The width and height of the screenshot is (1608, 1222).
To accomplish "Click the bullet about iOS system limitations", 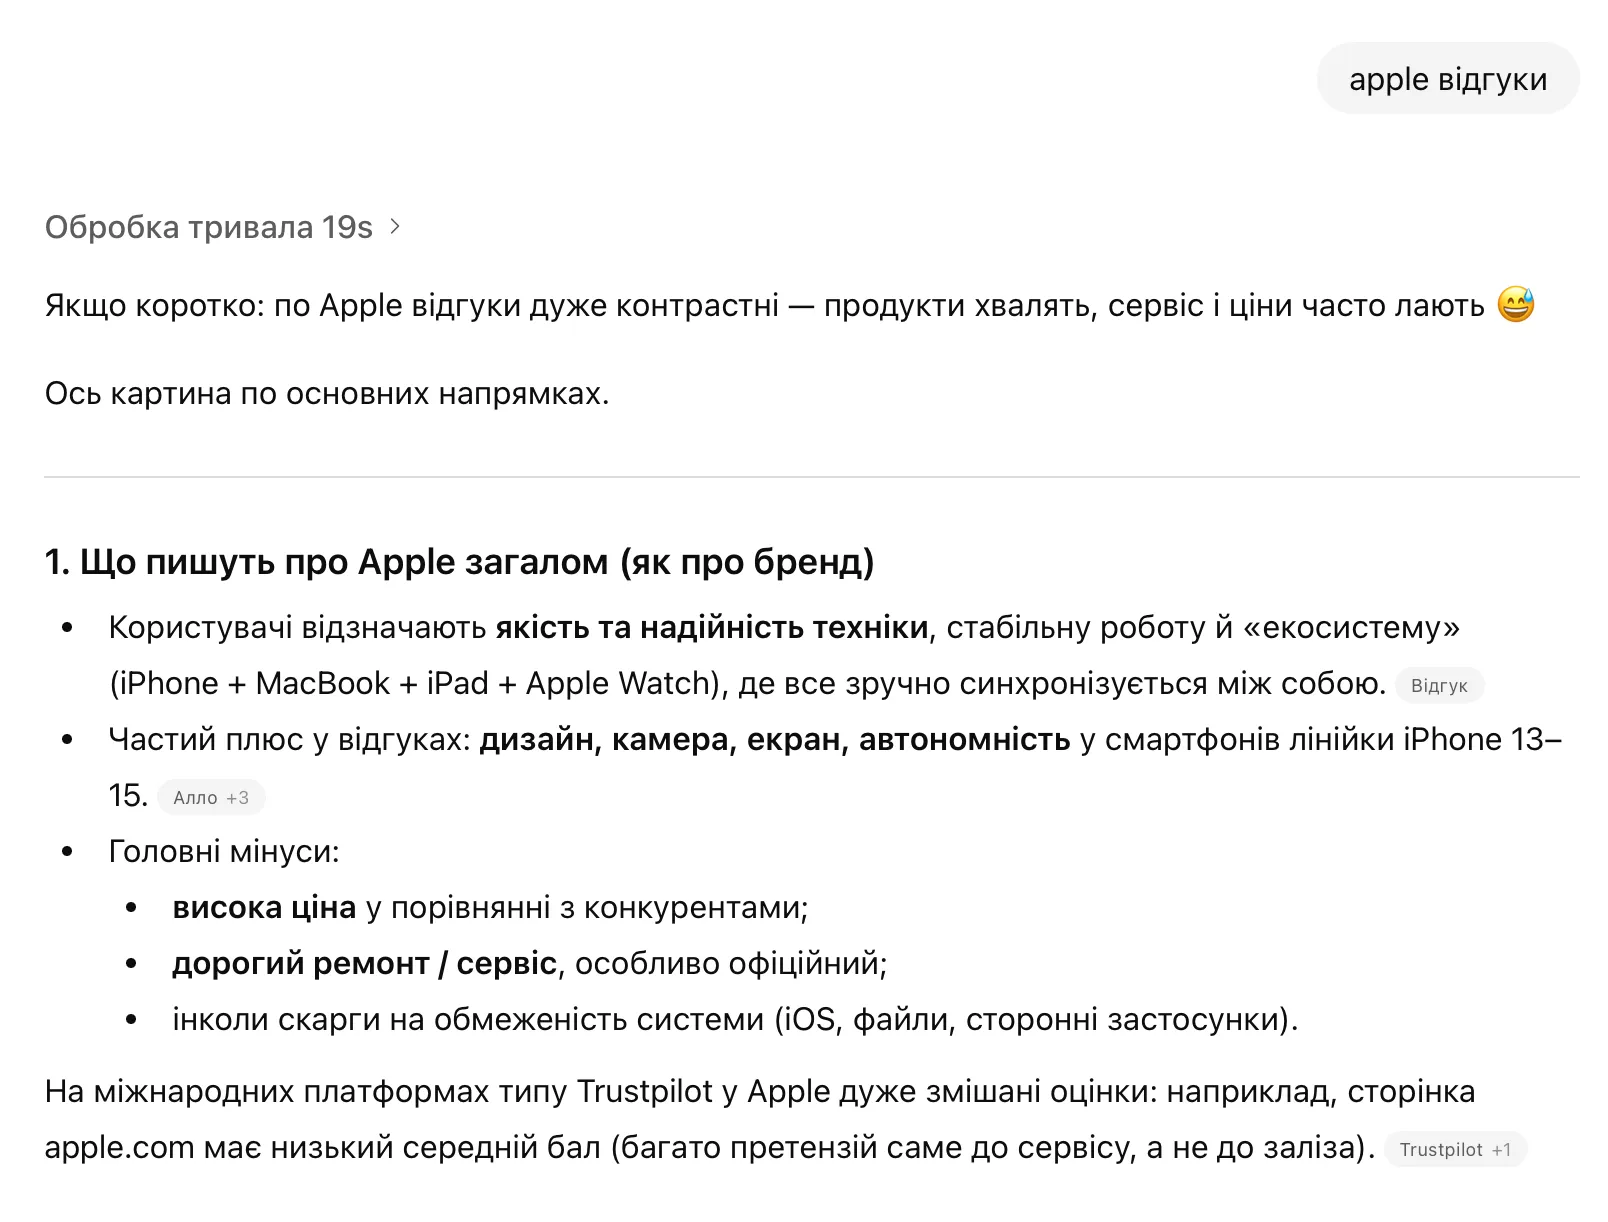I will point(734,1019).
